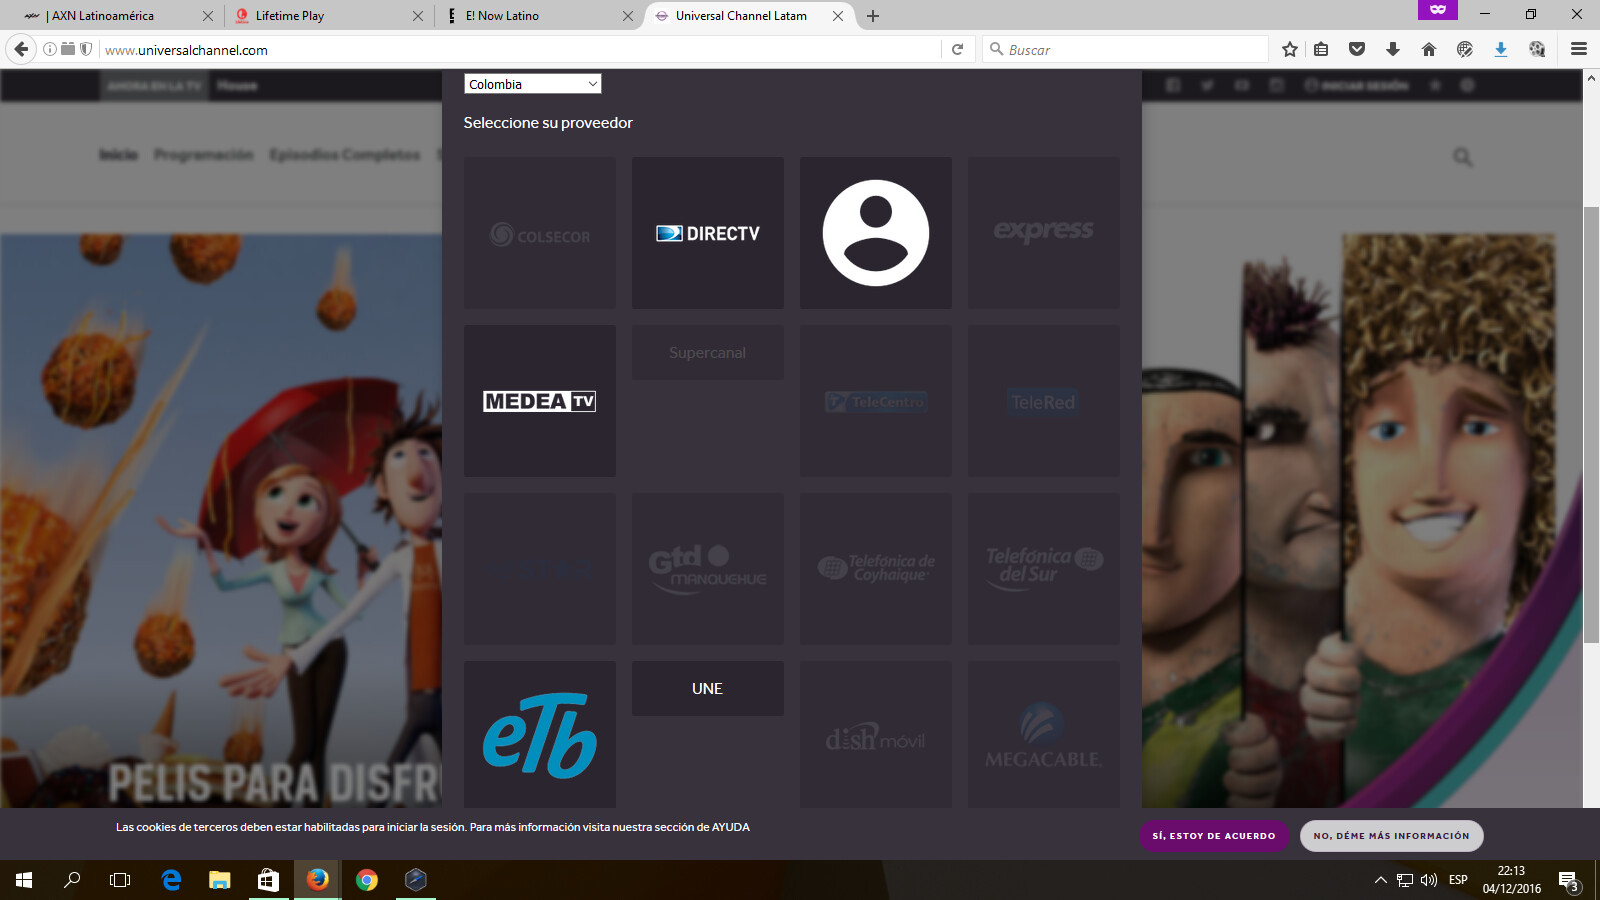Select the Supercanal provider

click(x=708, y=353)
